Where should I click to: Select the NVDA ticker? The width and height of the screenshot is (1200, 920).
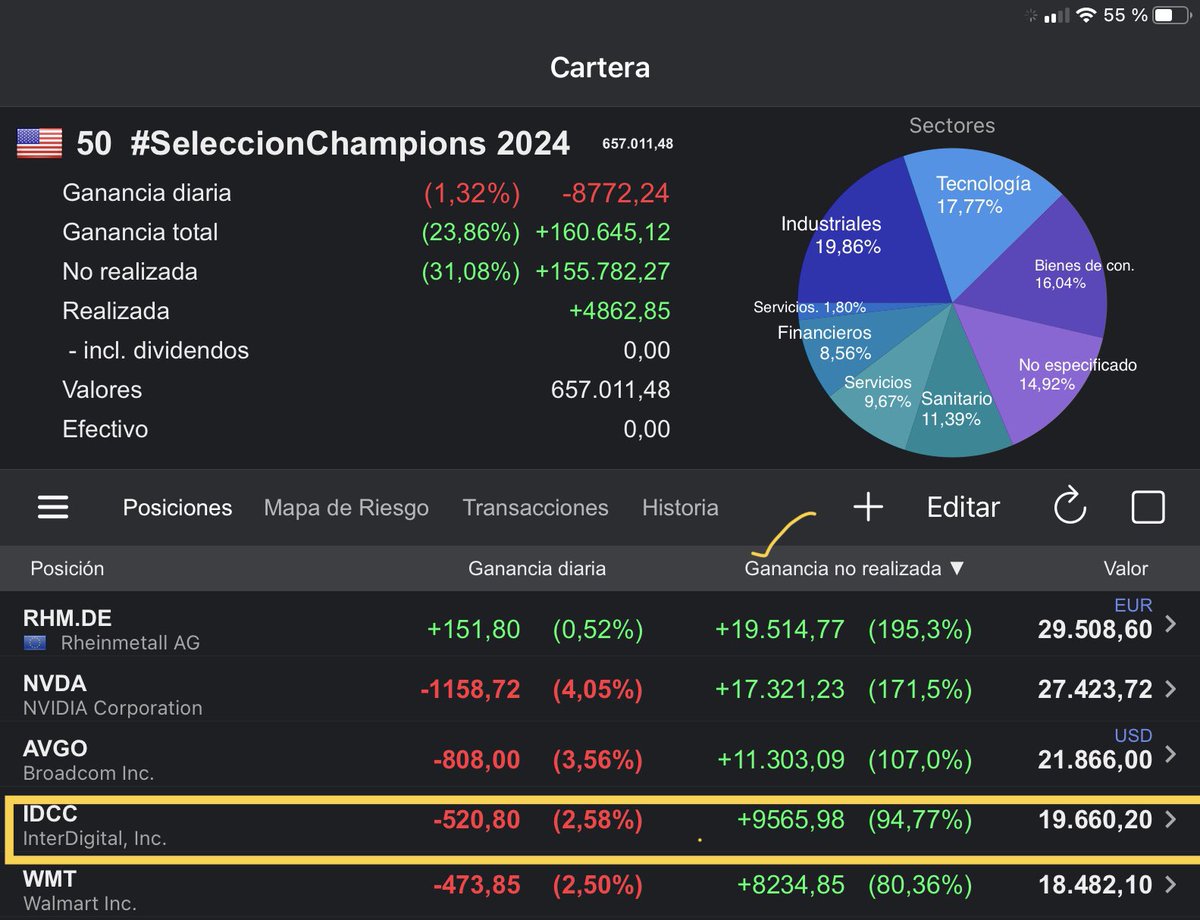pyautogui.click(x=55, y=684)
